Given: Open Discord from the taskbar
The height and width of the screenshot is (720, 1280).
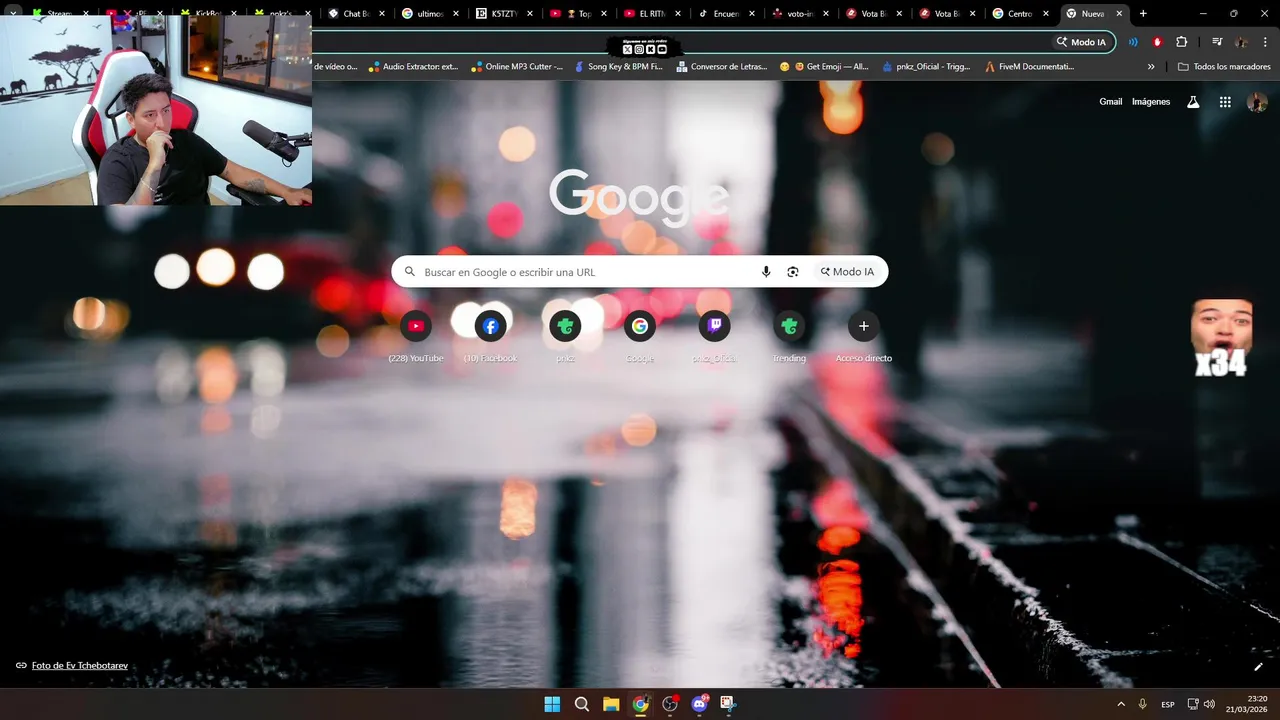Looking at the screenshot, I should [x=699, y=704].
